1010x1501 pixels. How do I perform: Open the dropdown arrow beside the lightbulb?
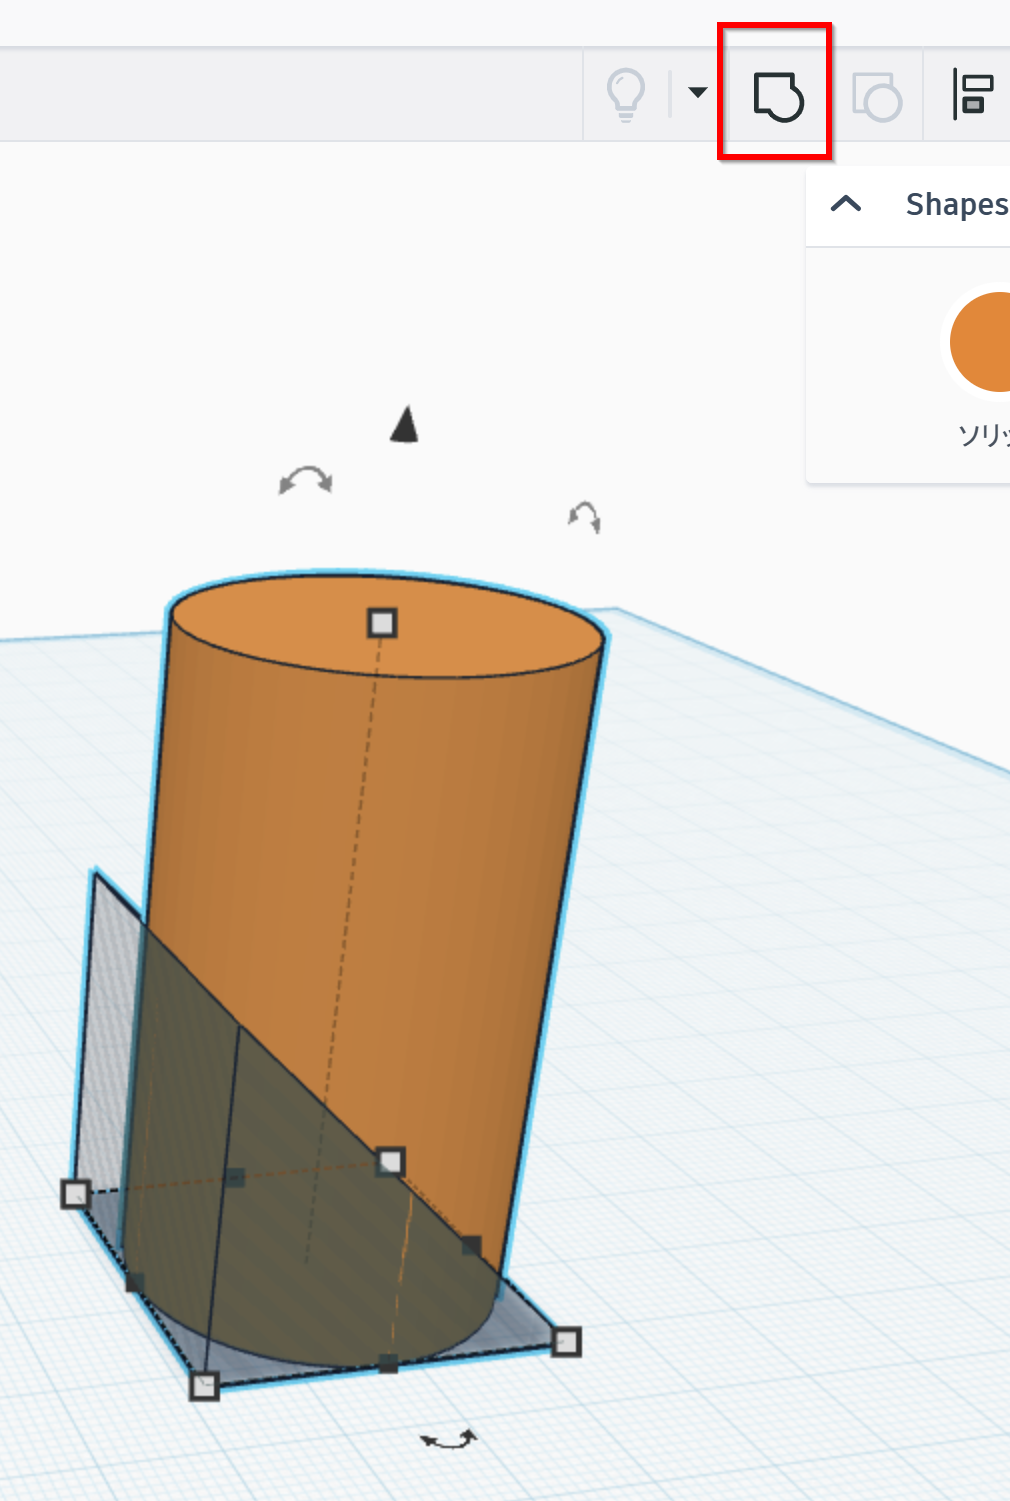(698, 92)
